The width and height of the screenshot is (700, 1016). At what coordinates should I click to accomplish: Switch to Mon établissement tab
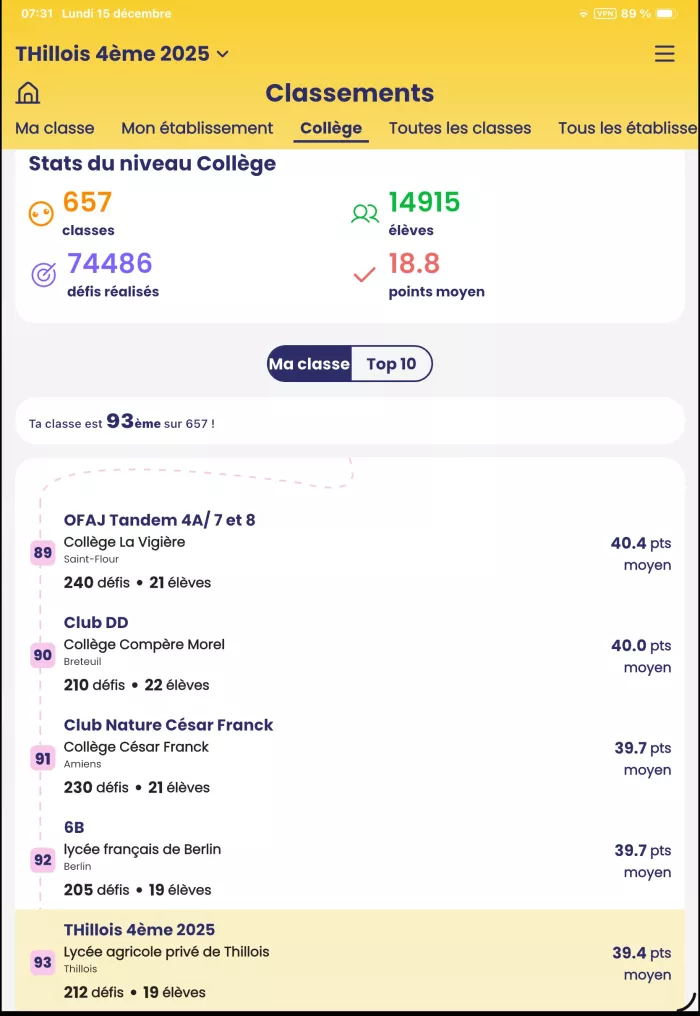[197, 128]
